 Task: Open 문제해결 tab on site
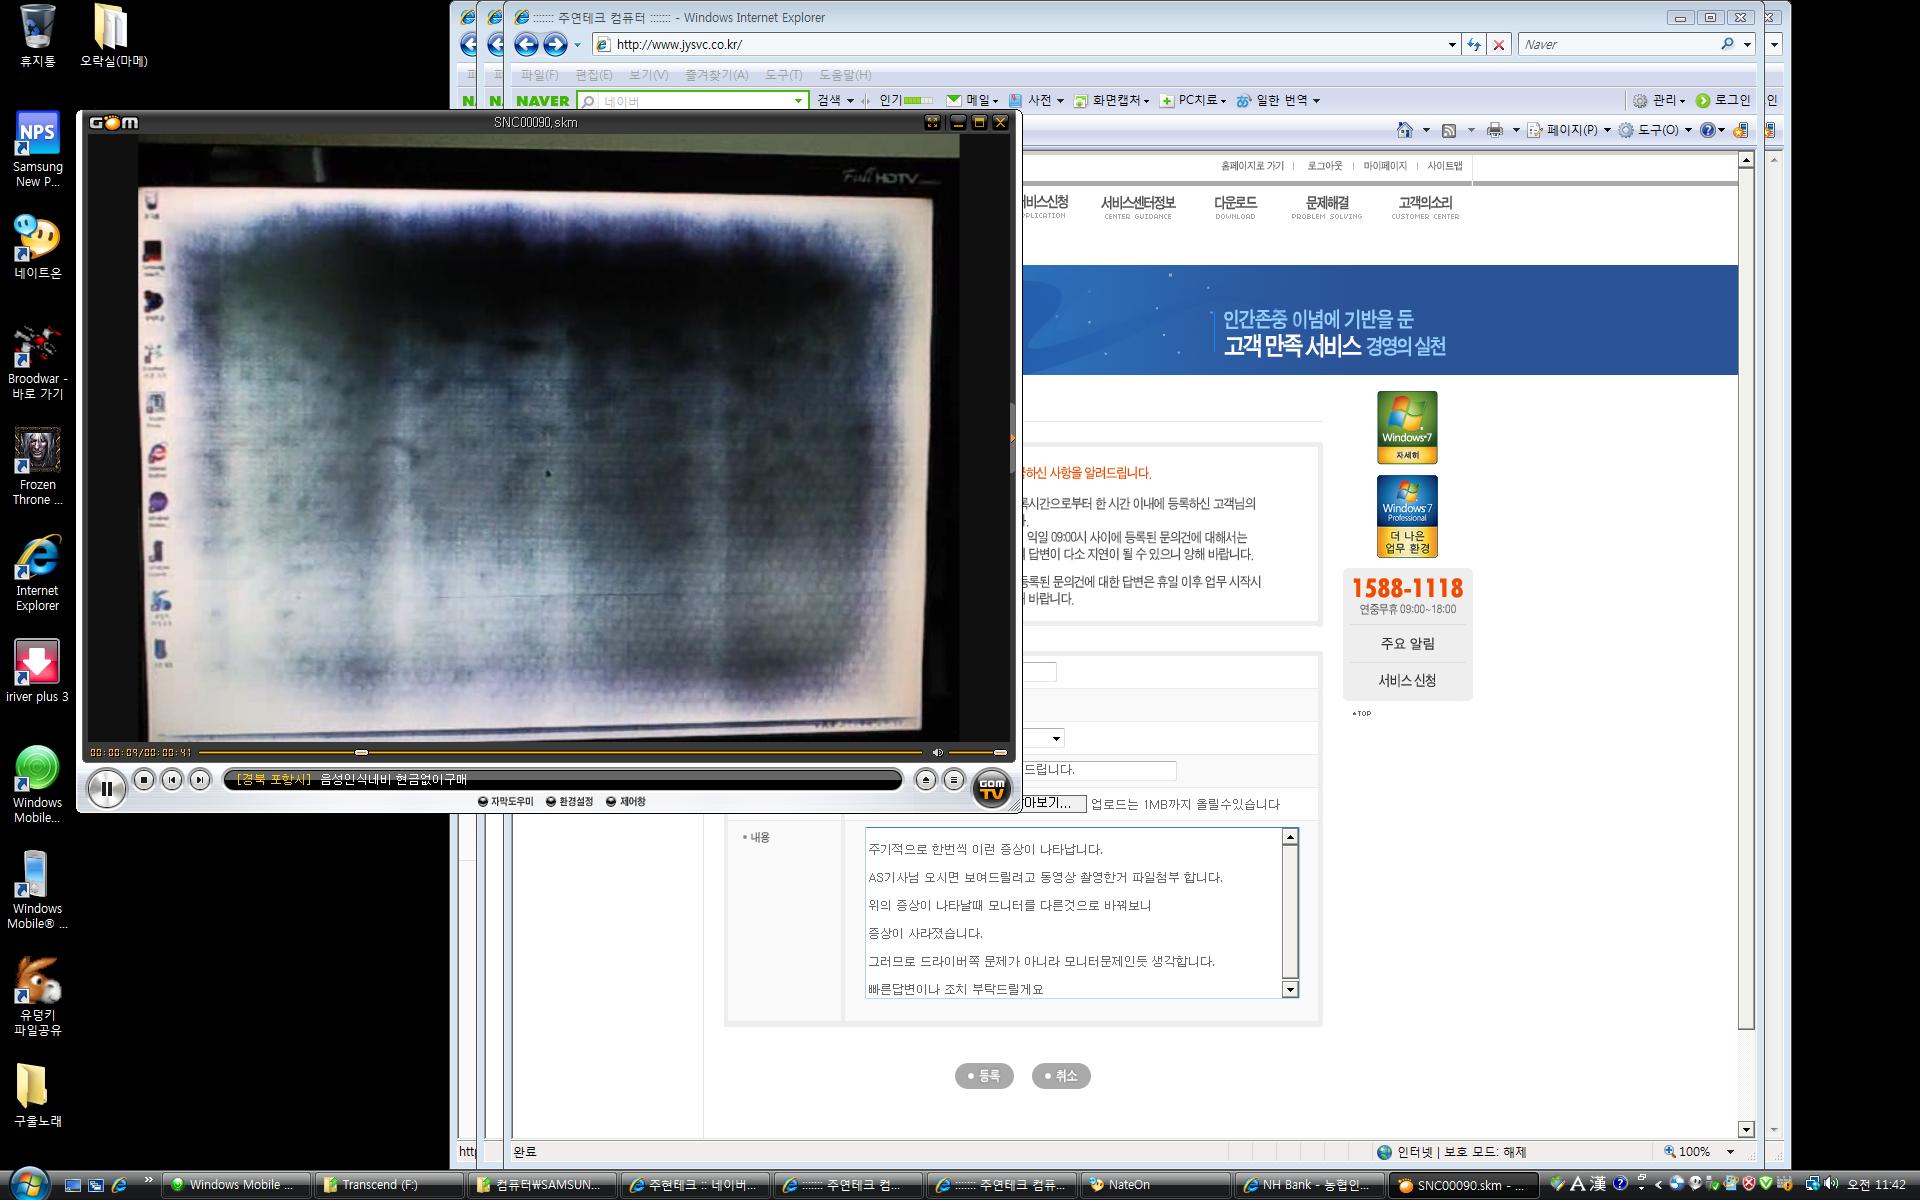[x=1327, y=207]
